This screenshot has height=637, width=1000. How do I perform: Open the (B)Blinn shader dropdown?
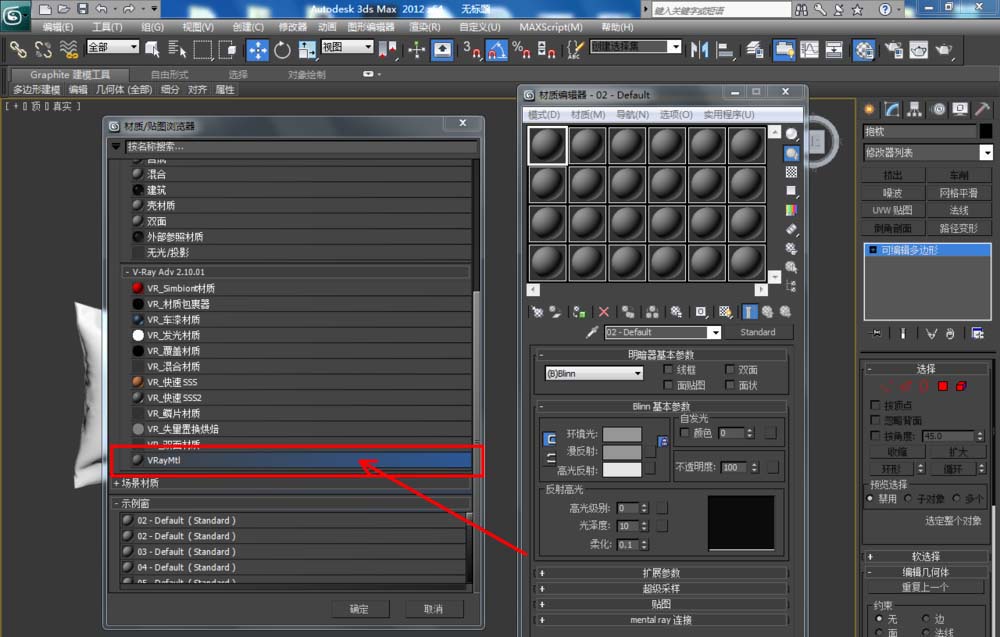[x=594, y=374]
